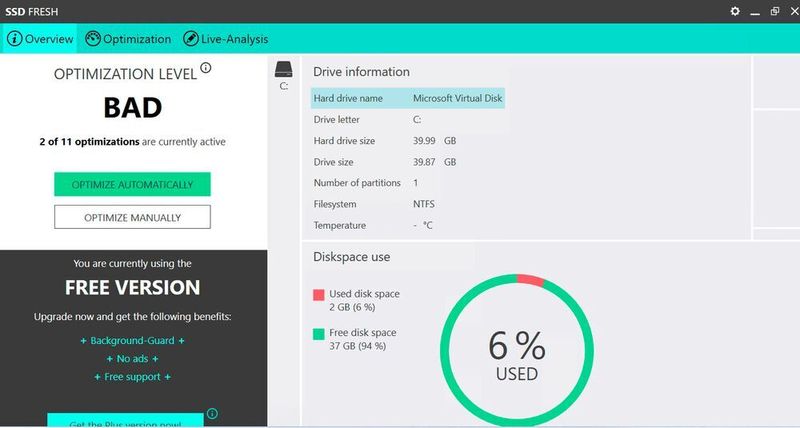Click the red segment of usage ring
The image size is (800, 428).
tap(531, 280)
